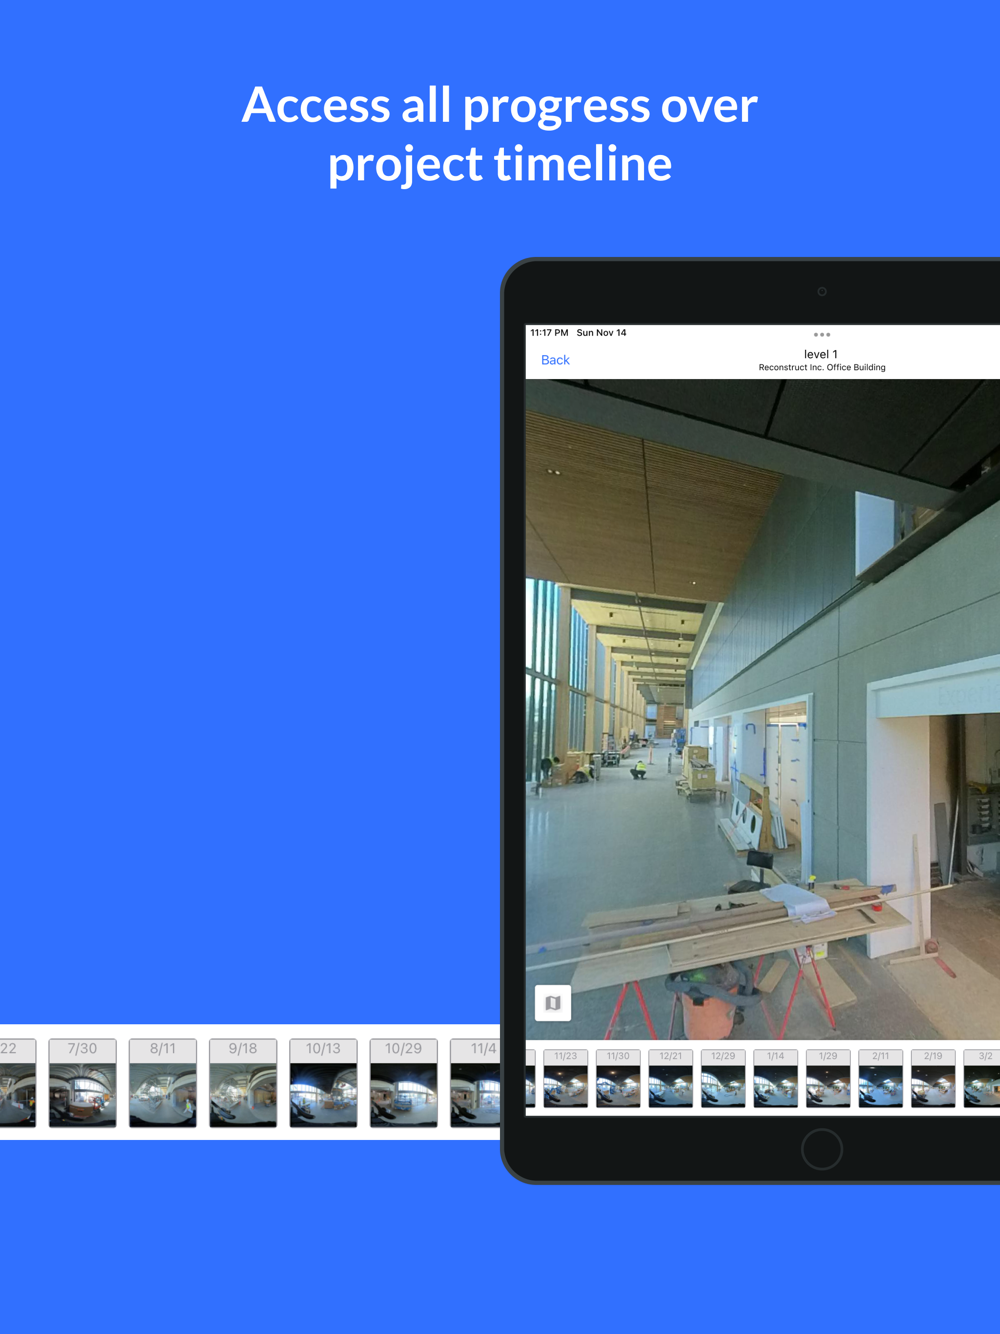The image size is (1000, 1334).
Task: View the 2/19 capture
Action: pos(933,1079)
